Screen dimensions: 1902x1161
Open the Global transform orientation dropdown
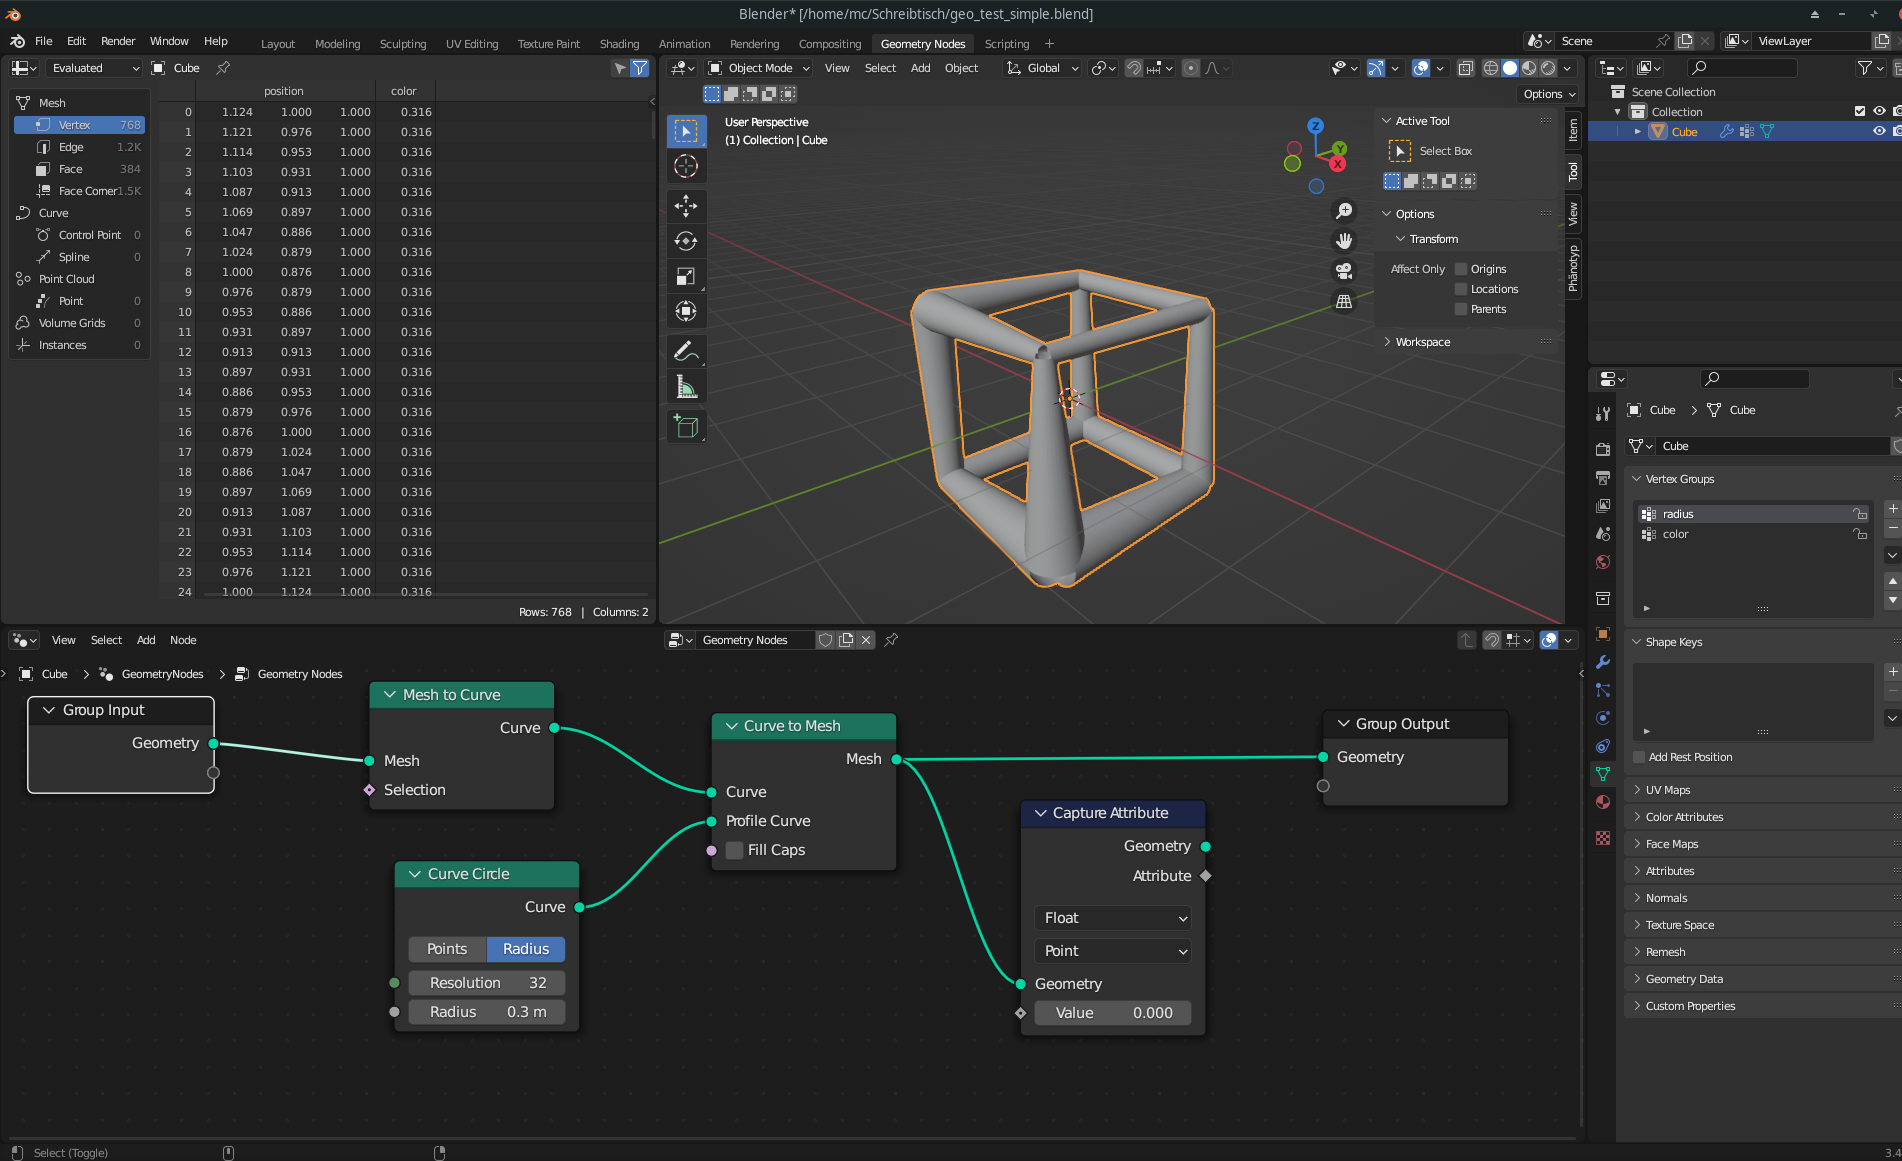pos(1043,68)
